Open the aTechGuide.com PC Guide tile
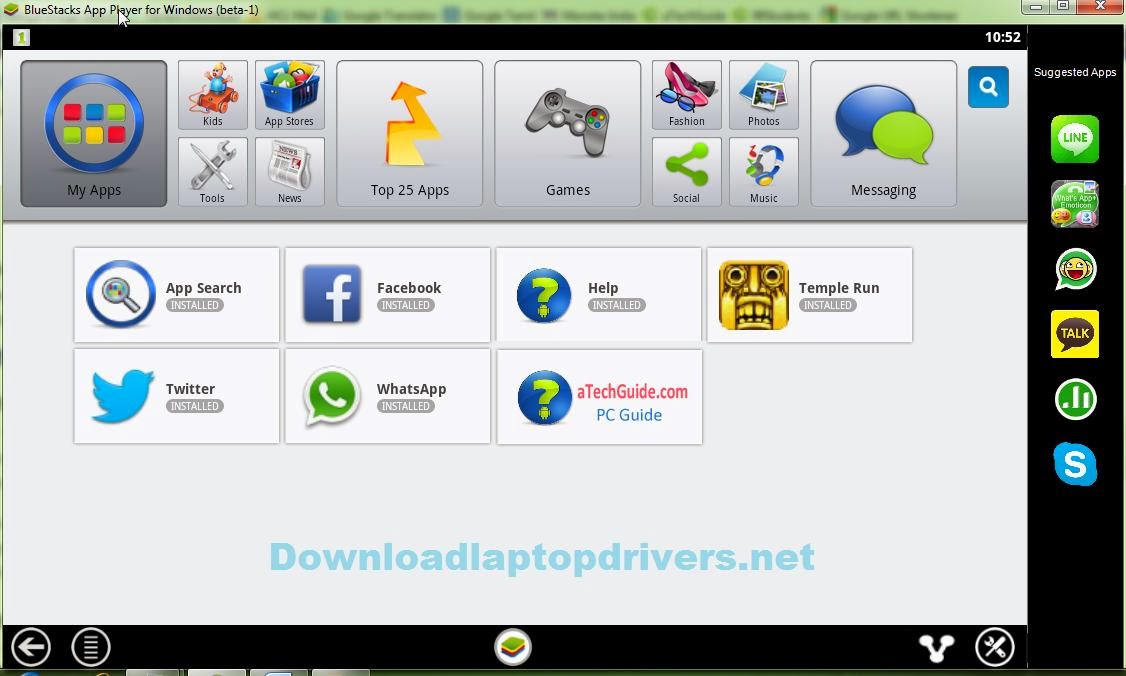1126x676 pixels. pos(599,397)
